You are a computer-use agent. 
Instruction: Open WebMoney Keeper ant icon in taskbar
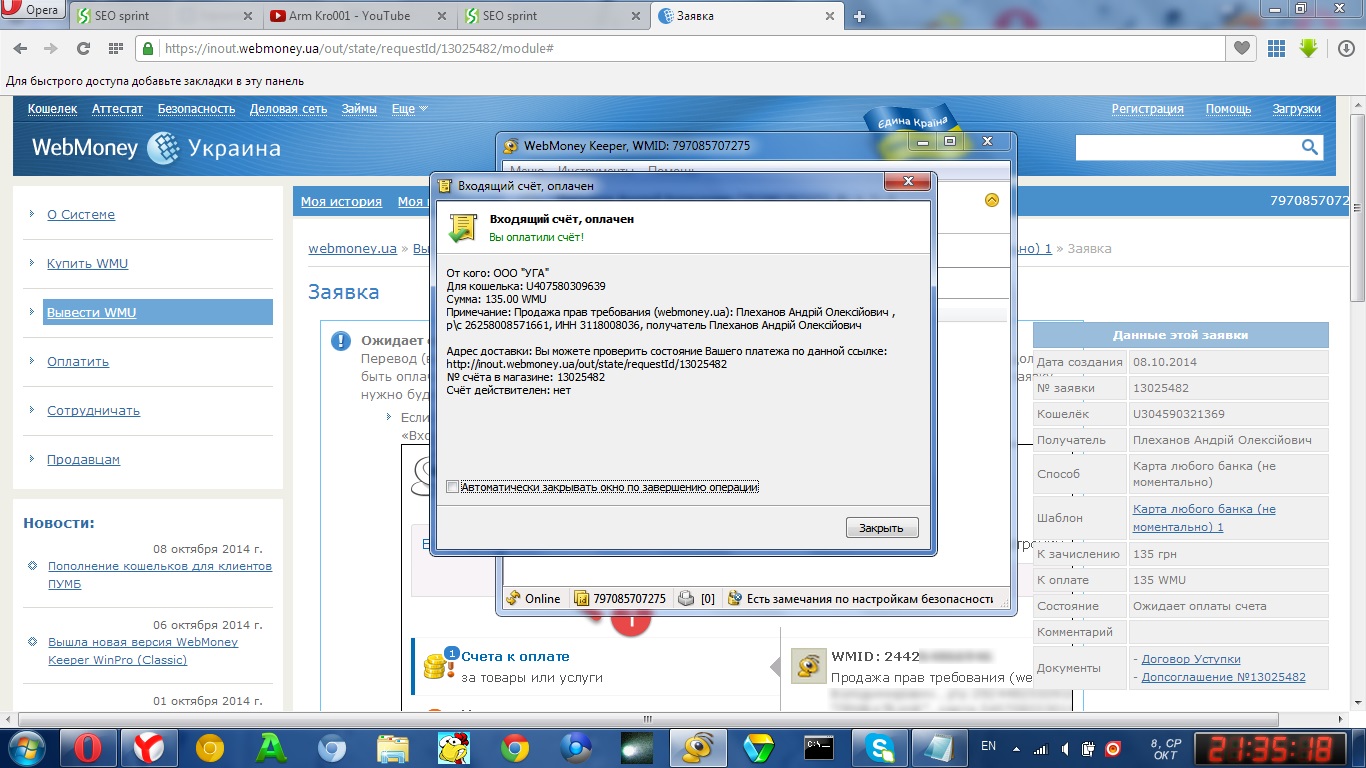tap(698, 747)
